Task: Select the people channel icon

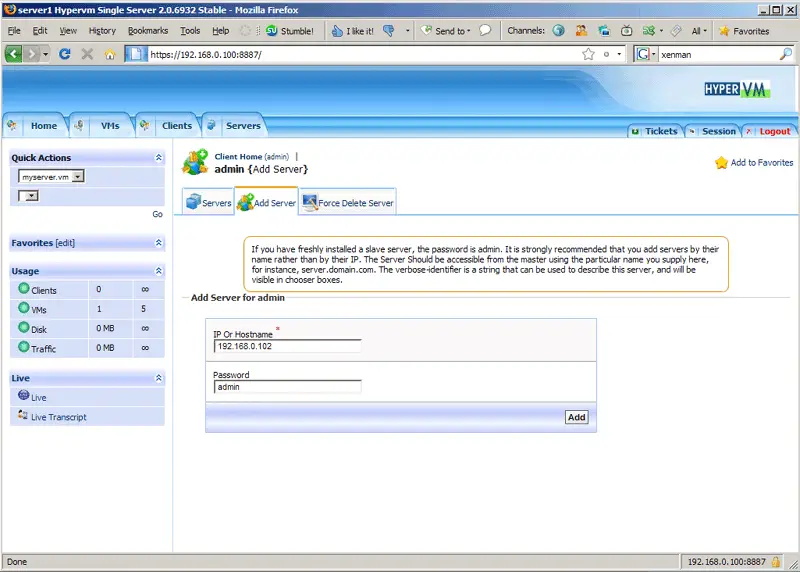Action: [x=581, y=31]
